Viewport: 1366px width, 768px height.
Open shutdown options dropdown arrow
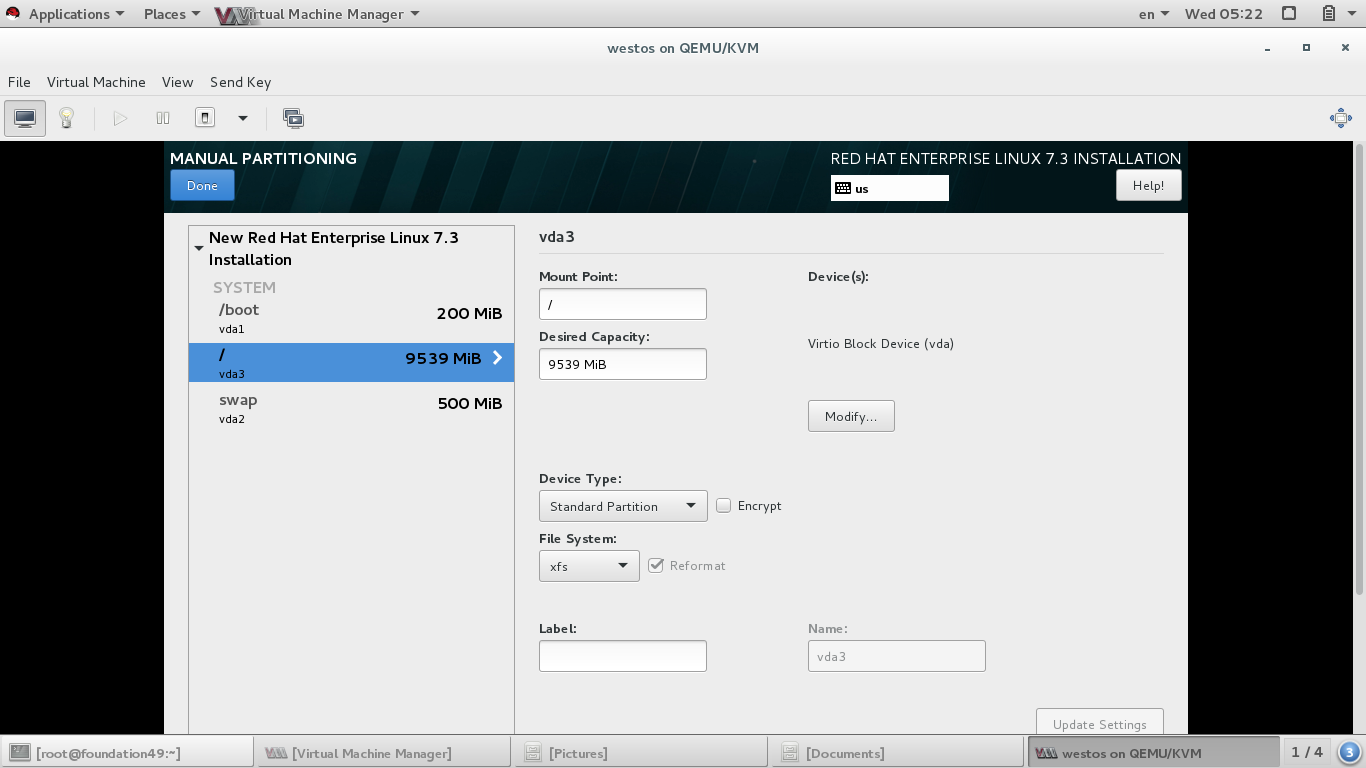242,118
